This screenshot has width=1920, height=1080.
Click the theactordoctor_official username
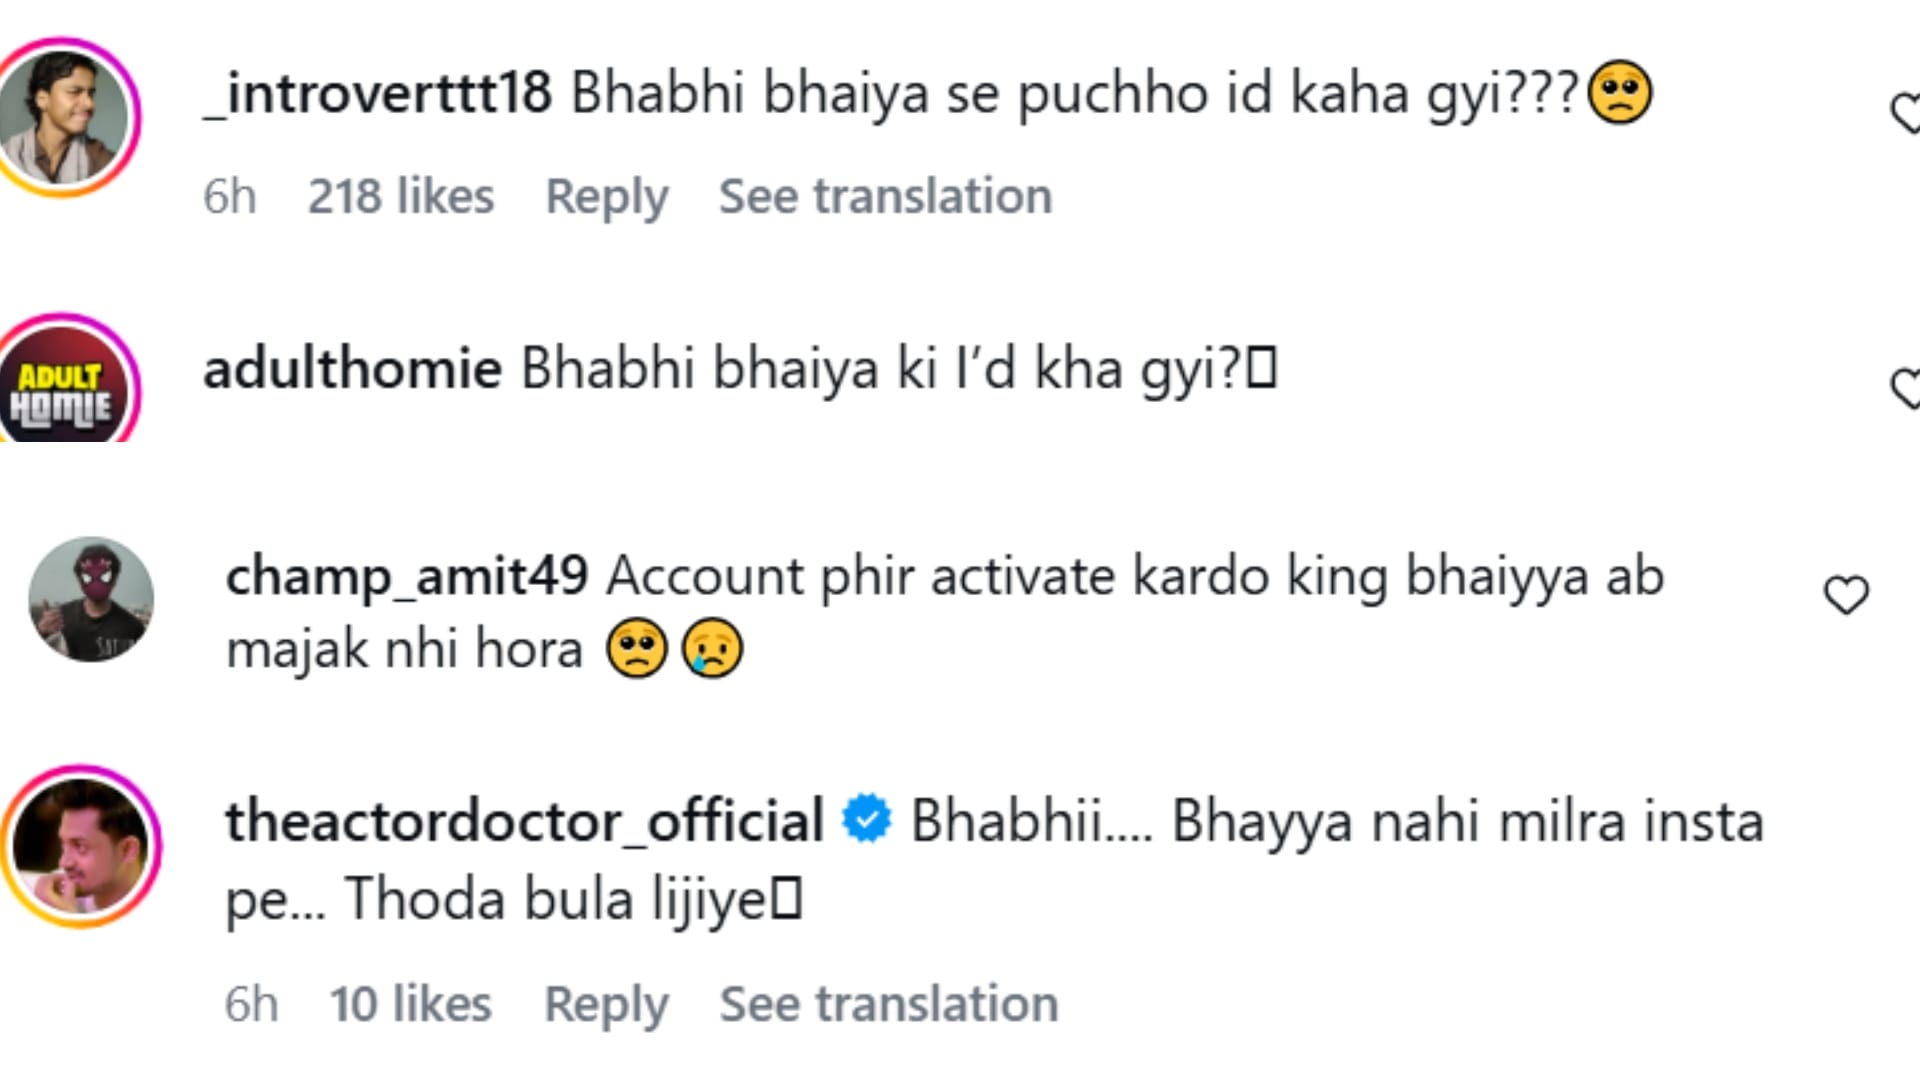coord(524,821)
